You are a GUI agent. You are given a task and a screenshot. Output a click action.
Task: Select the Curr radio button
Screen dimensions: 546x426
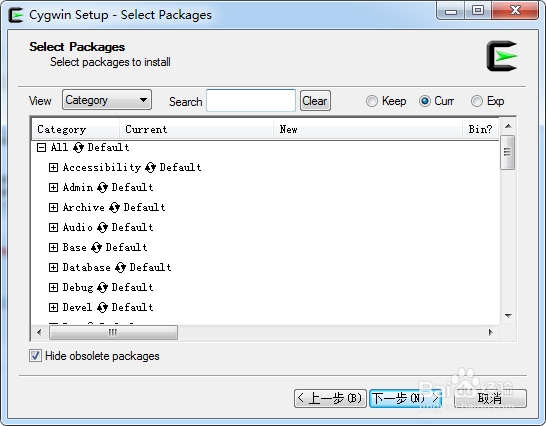[x=425, y=101]
